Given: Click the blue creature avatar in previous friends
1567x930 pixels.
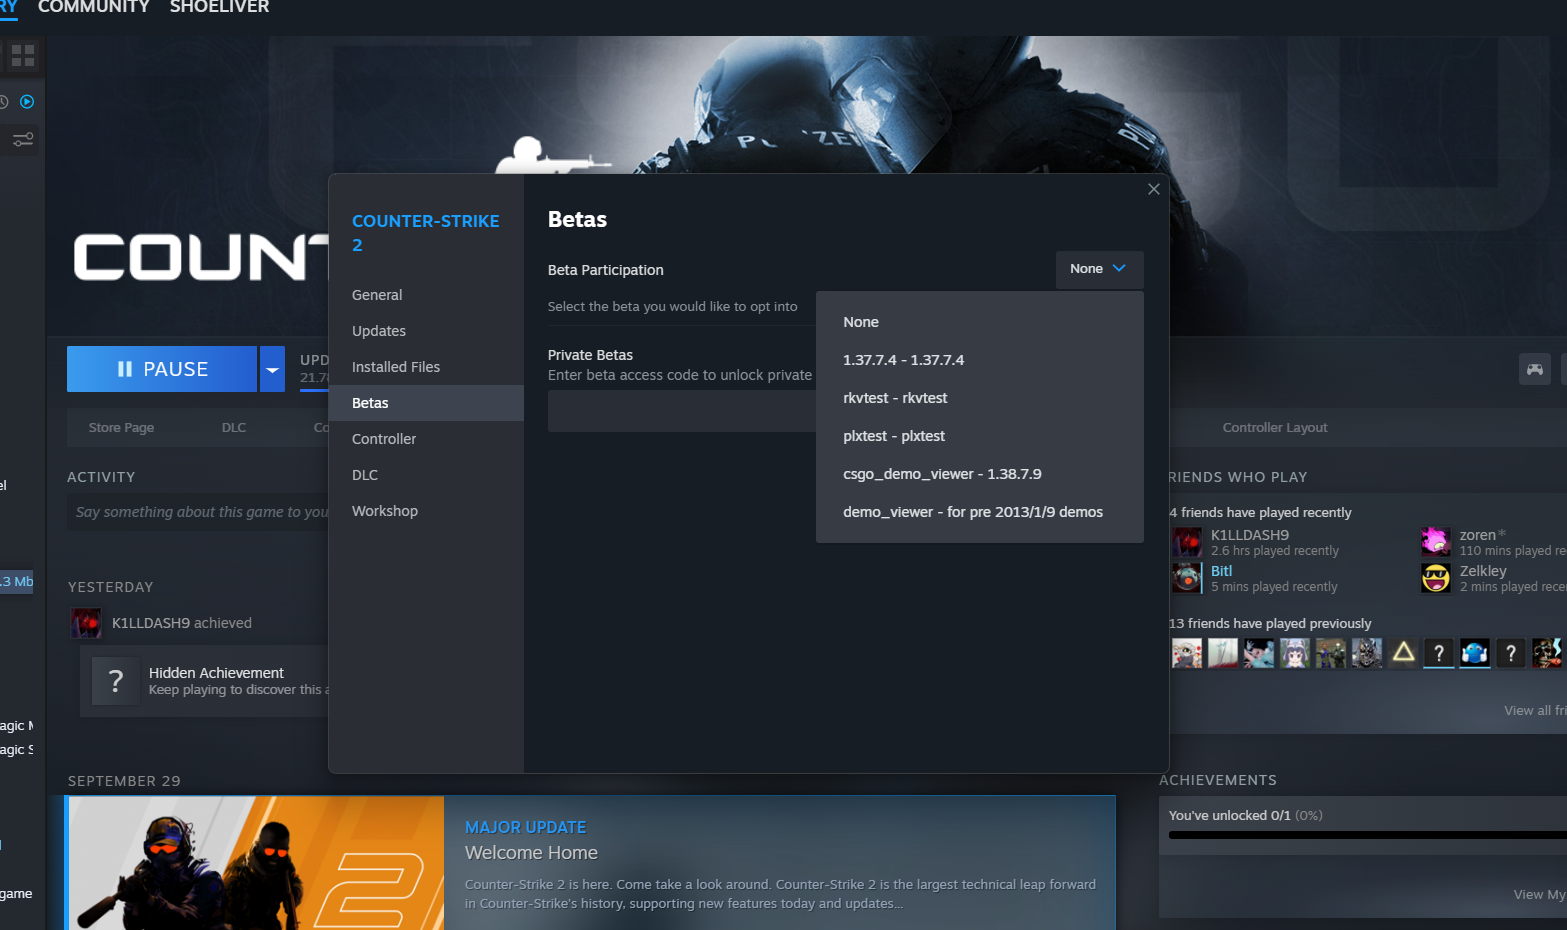Looking at the screenshot, I should 1475,653.
